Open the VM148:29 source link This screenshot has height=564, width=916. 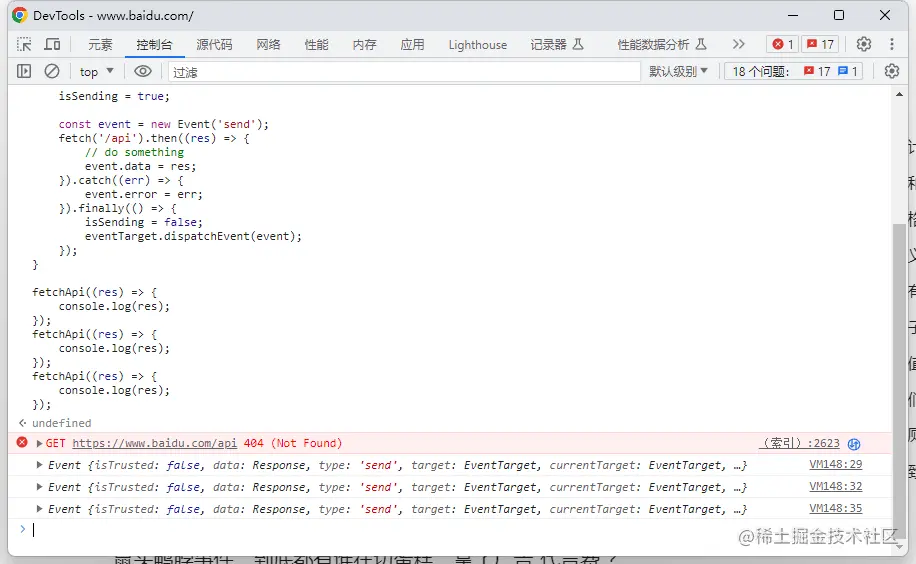[835, 464]
